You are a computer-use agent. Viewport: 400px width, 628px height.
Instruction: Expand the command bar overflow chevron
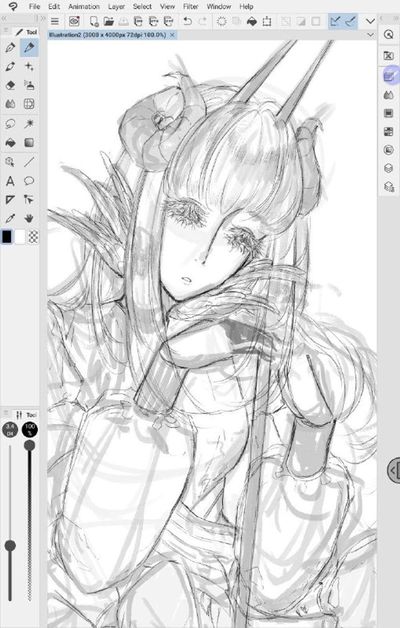coord(370,21)
